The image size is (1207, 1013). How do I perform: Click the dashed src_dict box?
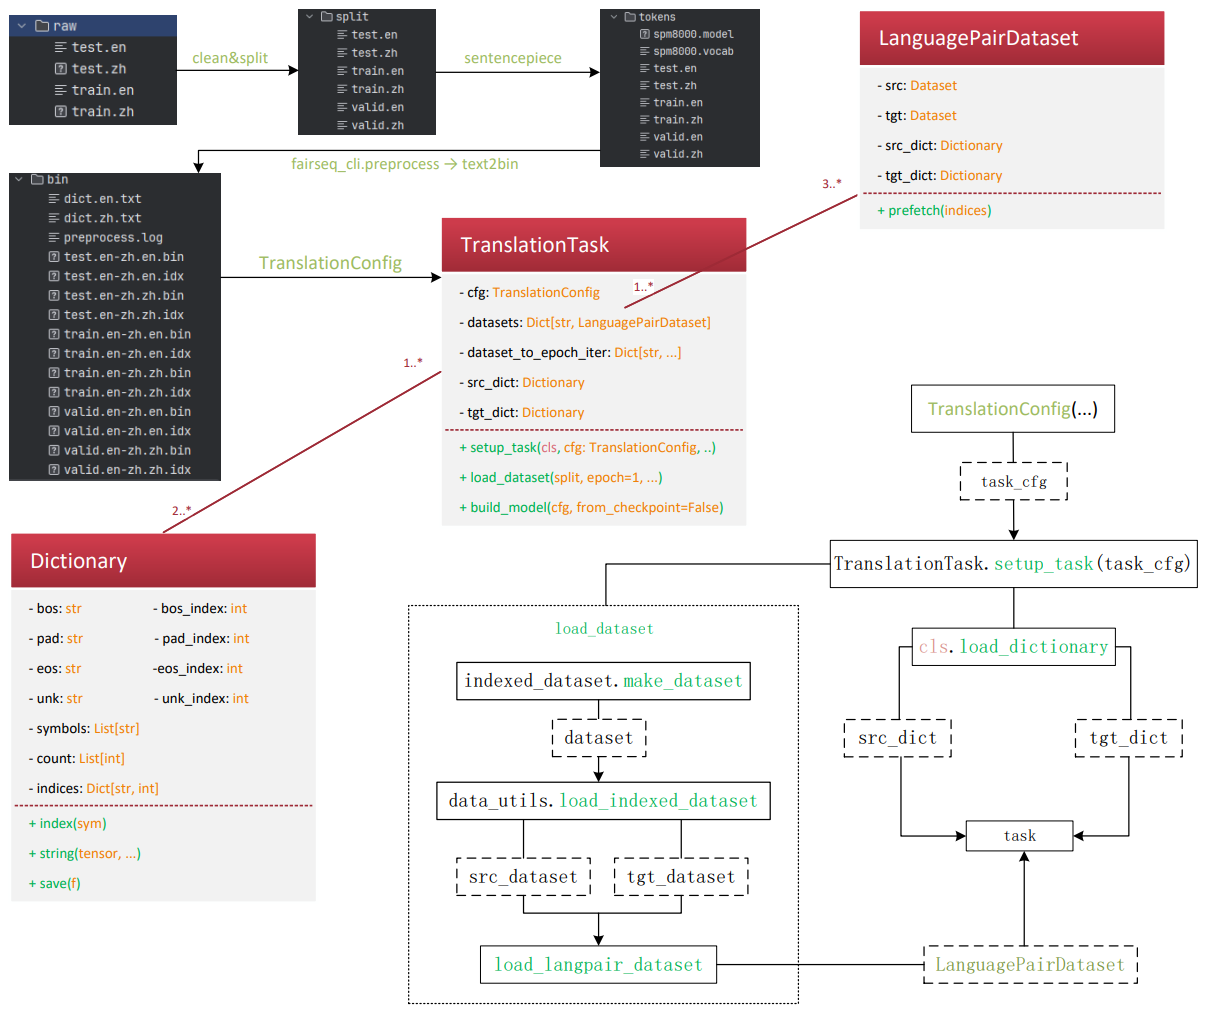pos(898,738)
